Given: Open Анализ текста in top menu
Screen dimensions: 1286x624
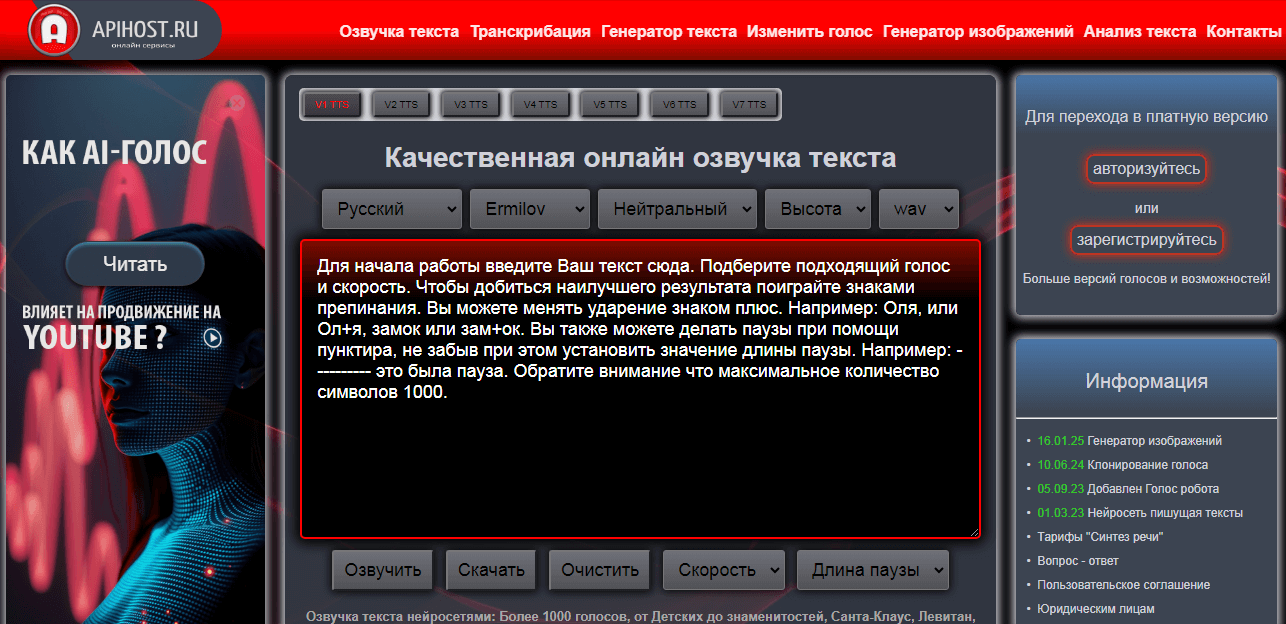Looking at the screenshot, I should pyautogui.click(x=1140, y=31).
